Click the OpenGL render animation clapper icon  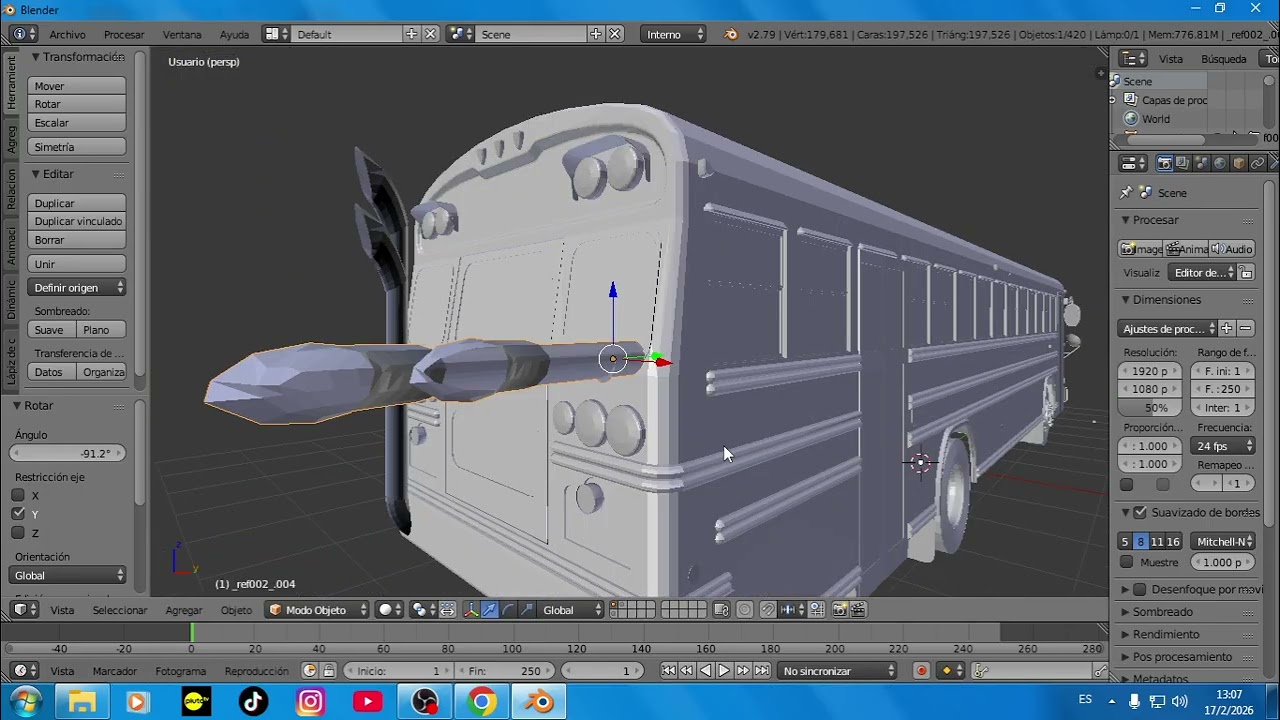(x=858, y=610)
